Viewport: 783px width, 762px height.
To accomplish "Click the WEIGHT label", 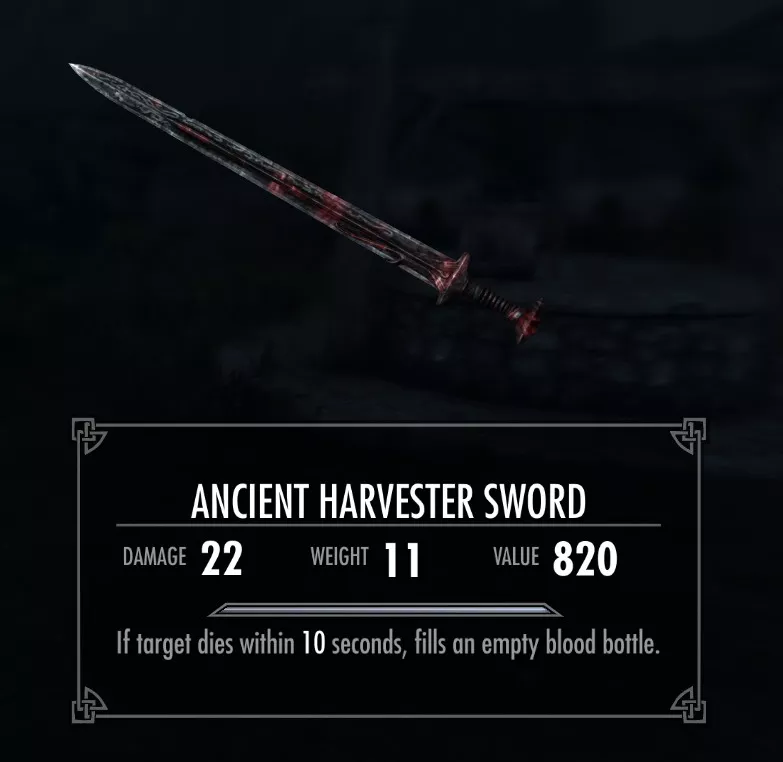I will [x=339, y=556].
